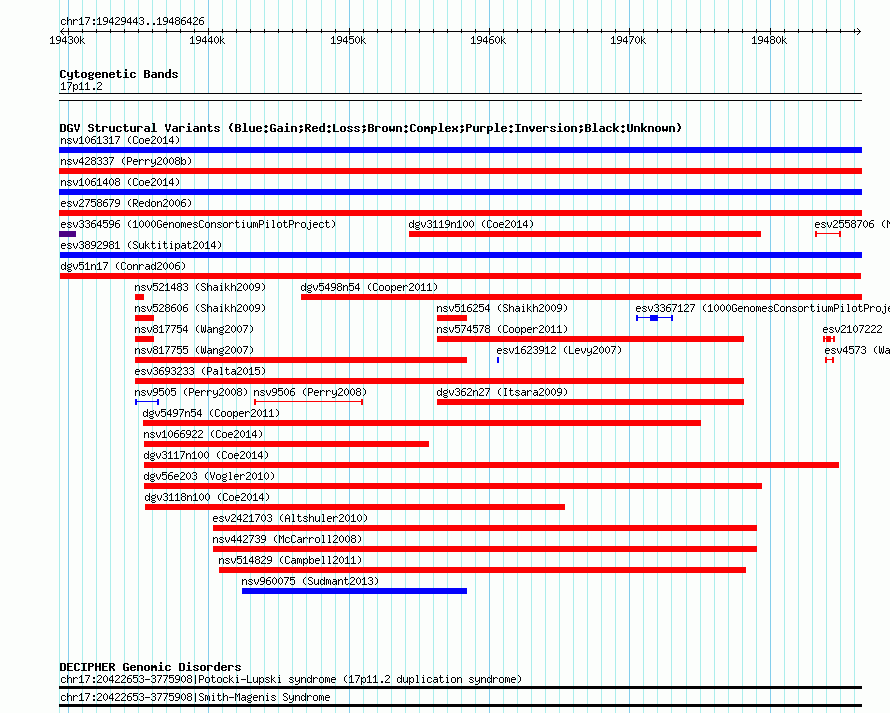Open the esv3892981 (Suktitipat2014) label

point(141,245)
